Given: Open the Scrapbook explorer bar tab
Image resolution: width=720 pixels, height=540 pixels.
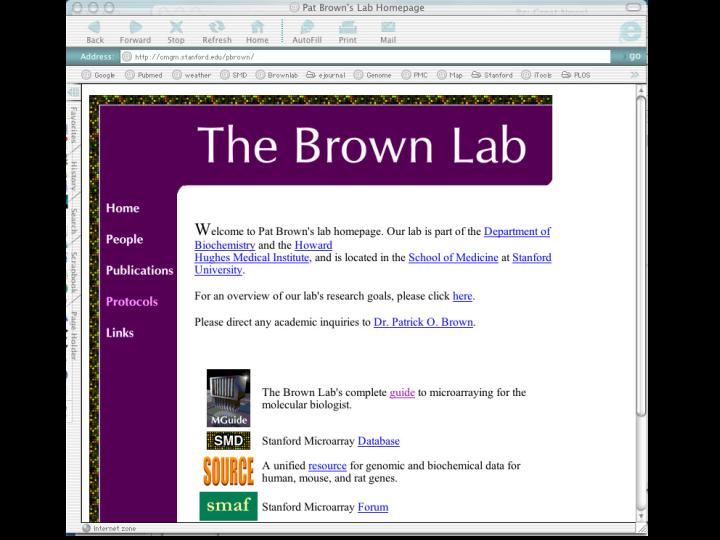Looking at the screenshot, I should click(x=73, y=273).
